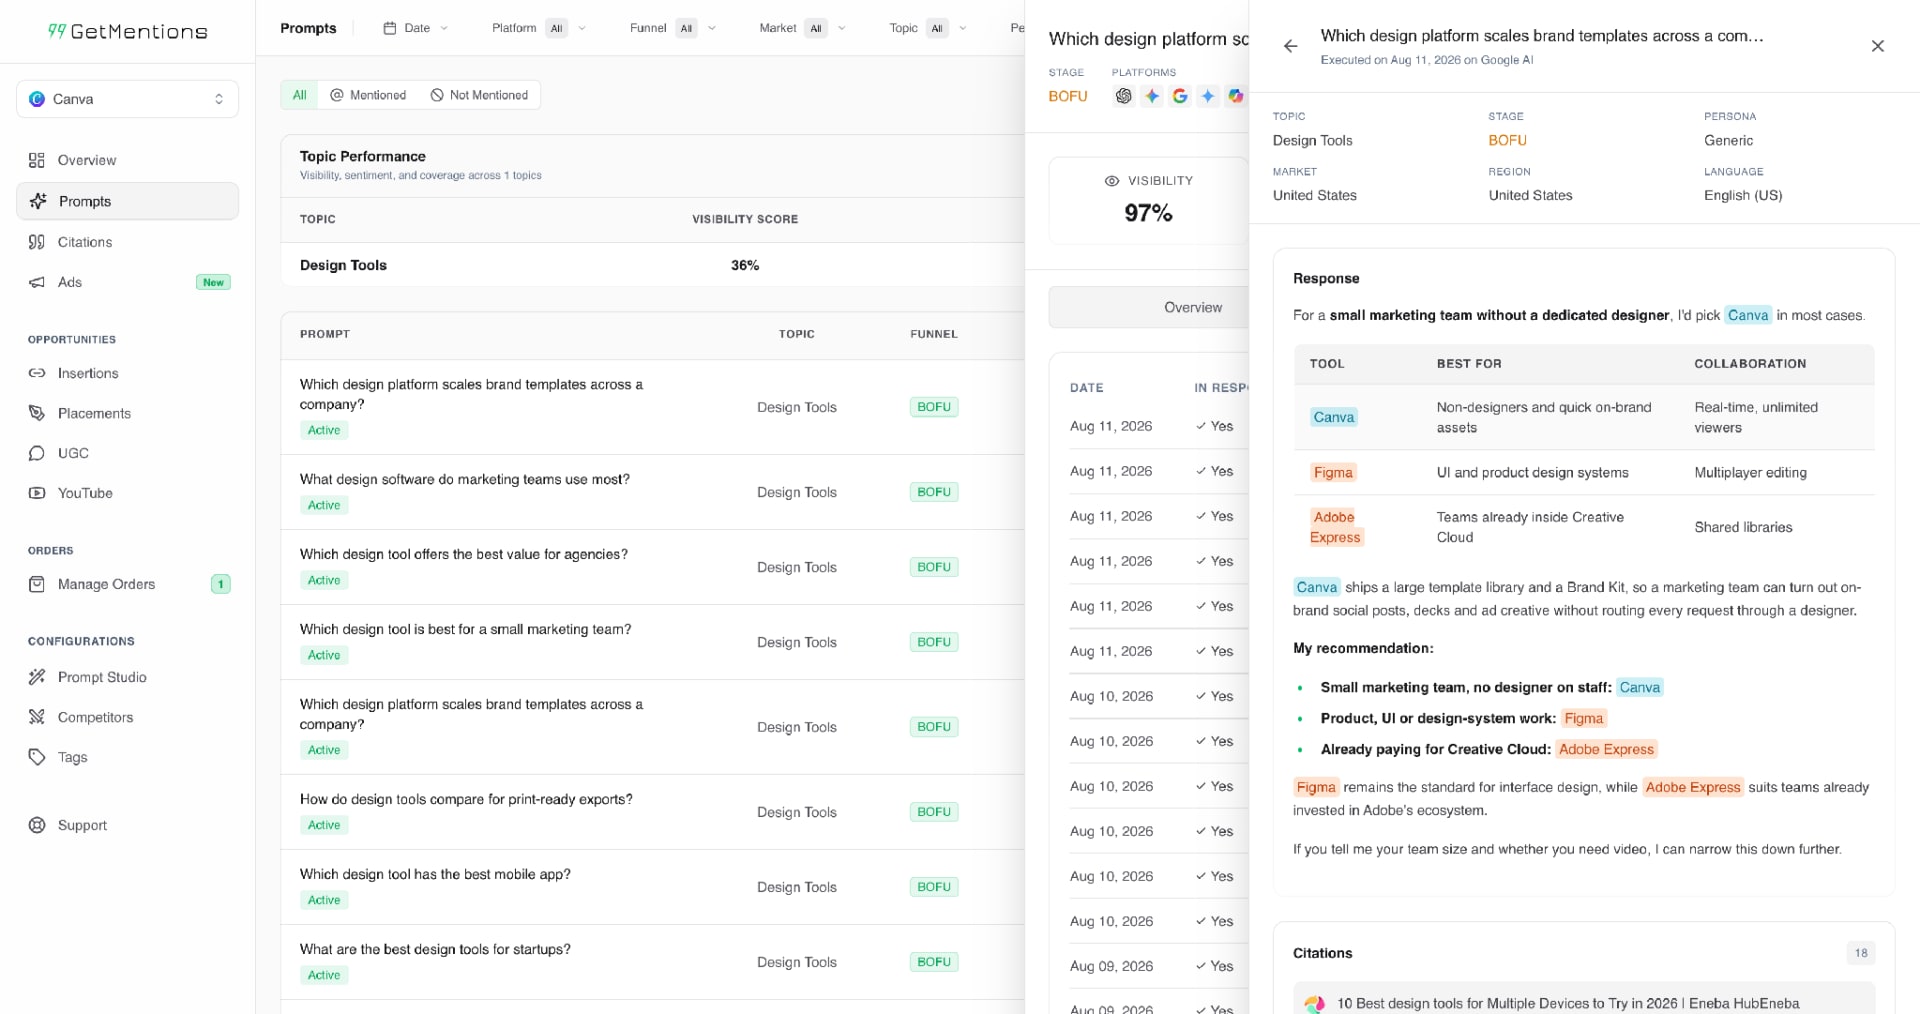
Task: Click the Insertions link icon
Action: coord(37,373)
